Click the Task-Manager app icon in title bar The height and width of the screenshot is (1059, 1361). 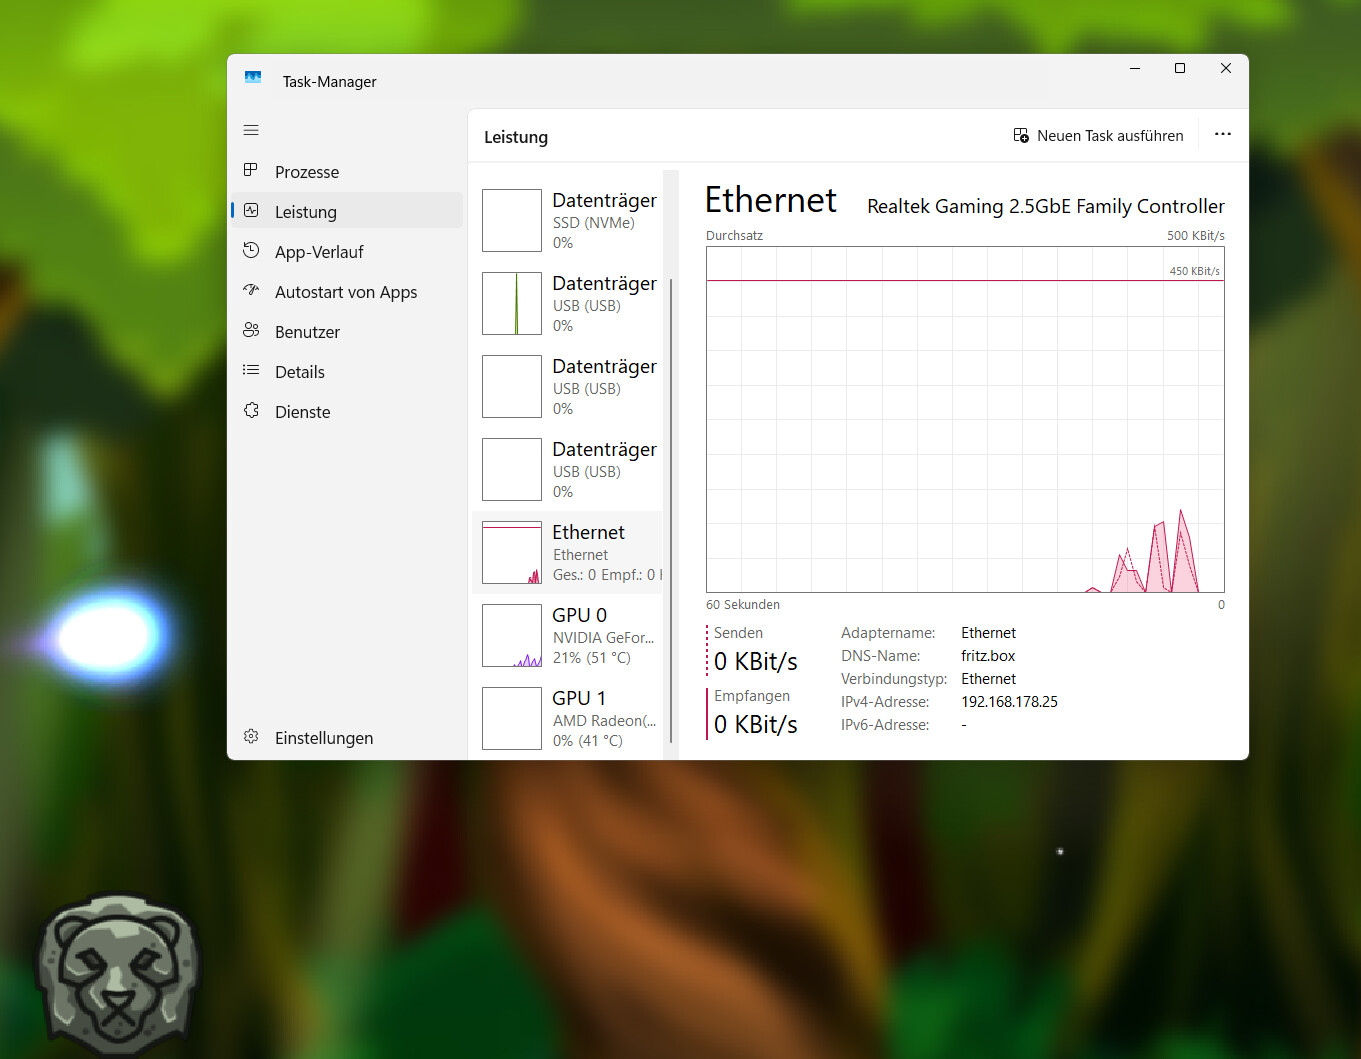point(253,79)
